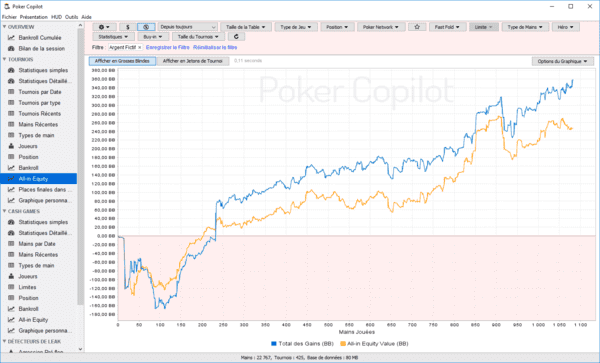
Task: Click Enregistrer le Filtre link
Action: tap(168, 47)
